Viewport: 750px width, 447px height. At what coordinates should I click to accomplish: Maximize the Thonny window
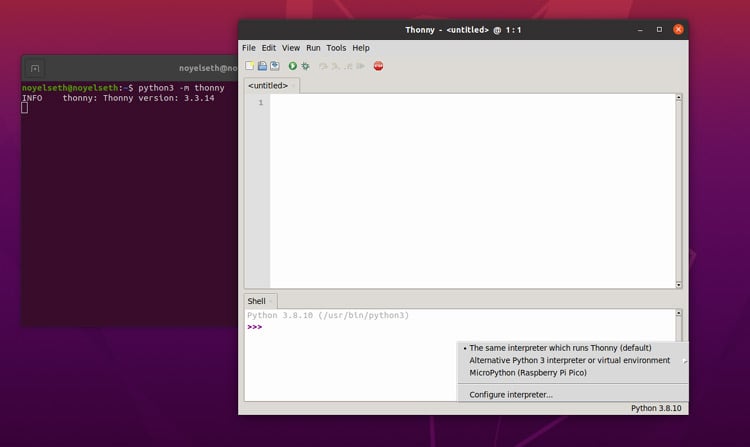(659, 30)
